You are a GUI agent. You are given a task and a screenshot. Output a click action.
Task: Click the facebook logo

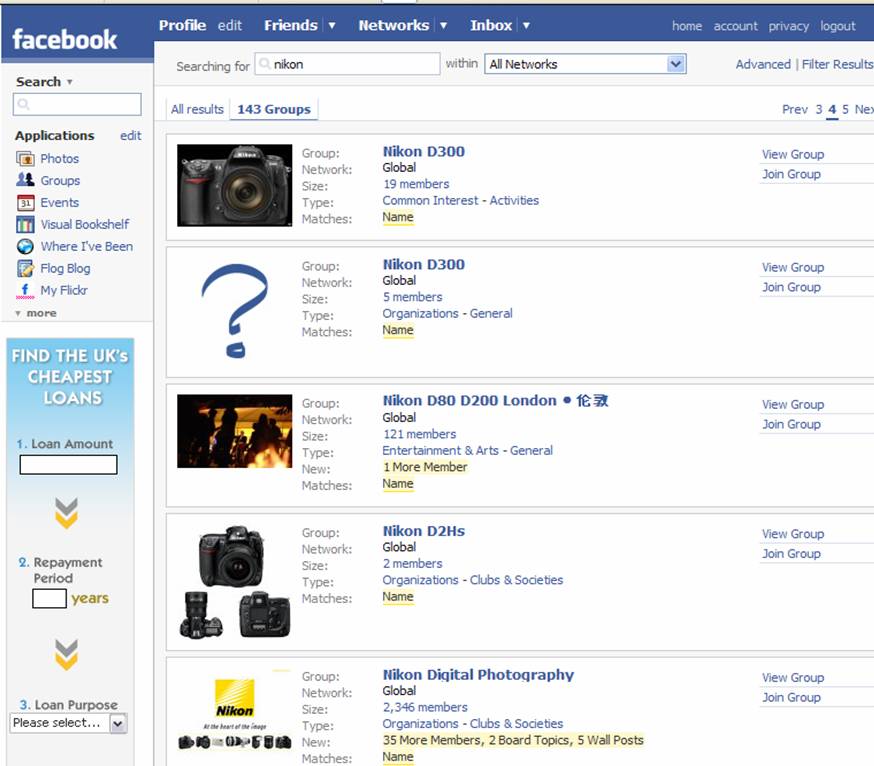(65, 40)
